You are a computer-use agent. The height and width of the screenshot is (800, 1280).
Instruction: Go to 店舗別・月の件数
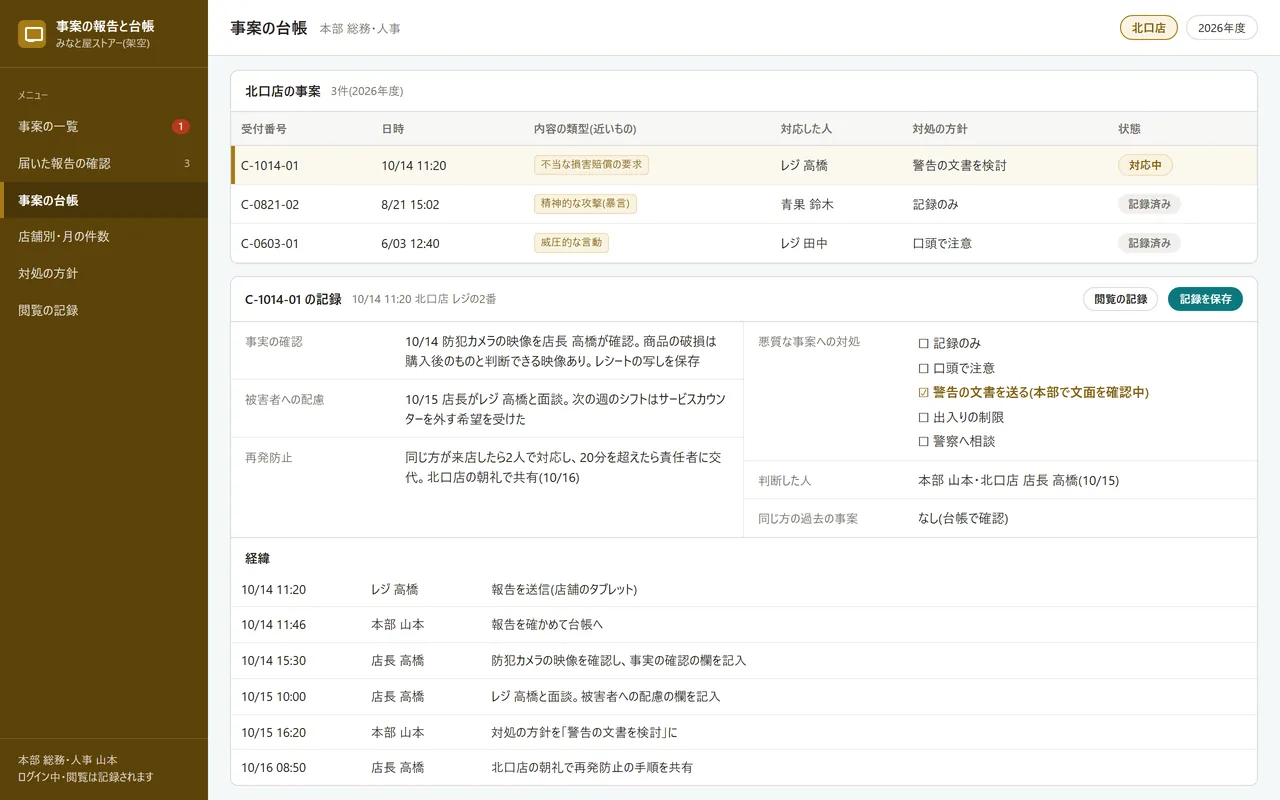click(x=104, y=237)
